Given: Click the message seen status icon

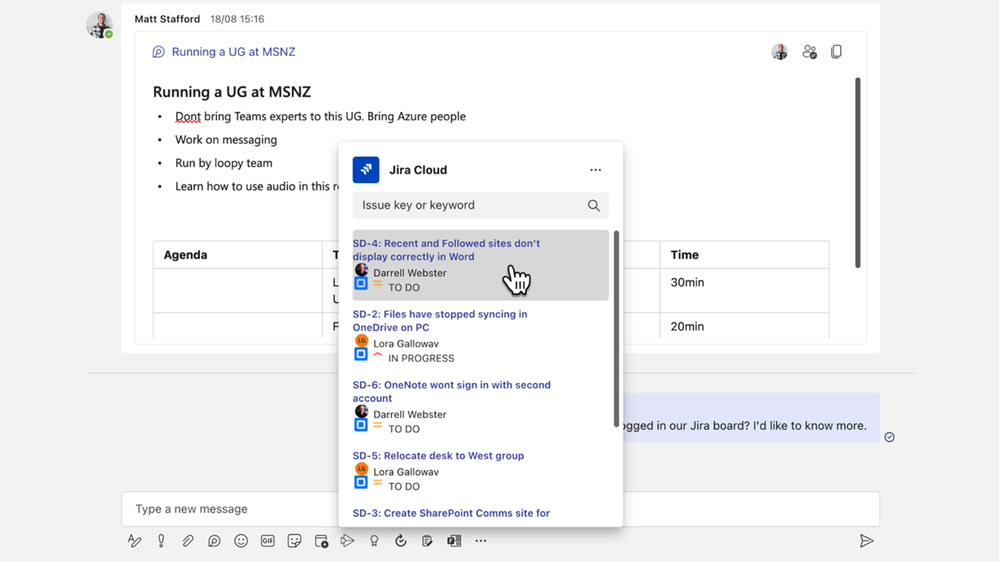Looking at the screenshot, I should pyautogui.click(x=889, y=437).
